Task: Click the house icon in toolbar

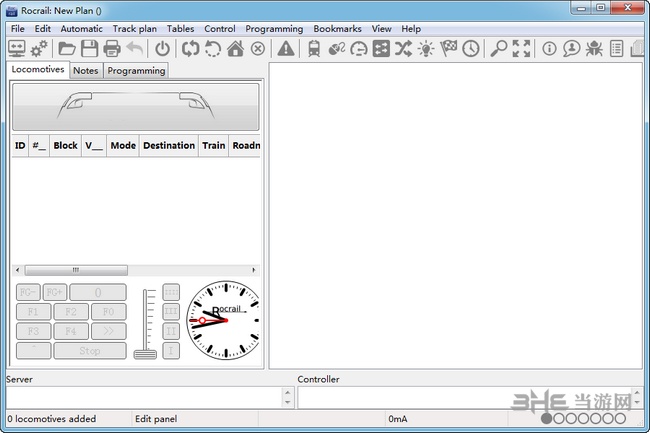Action: [x=235, y=48]
